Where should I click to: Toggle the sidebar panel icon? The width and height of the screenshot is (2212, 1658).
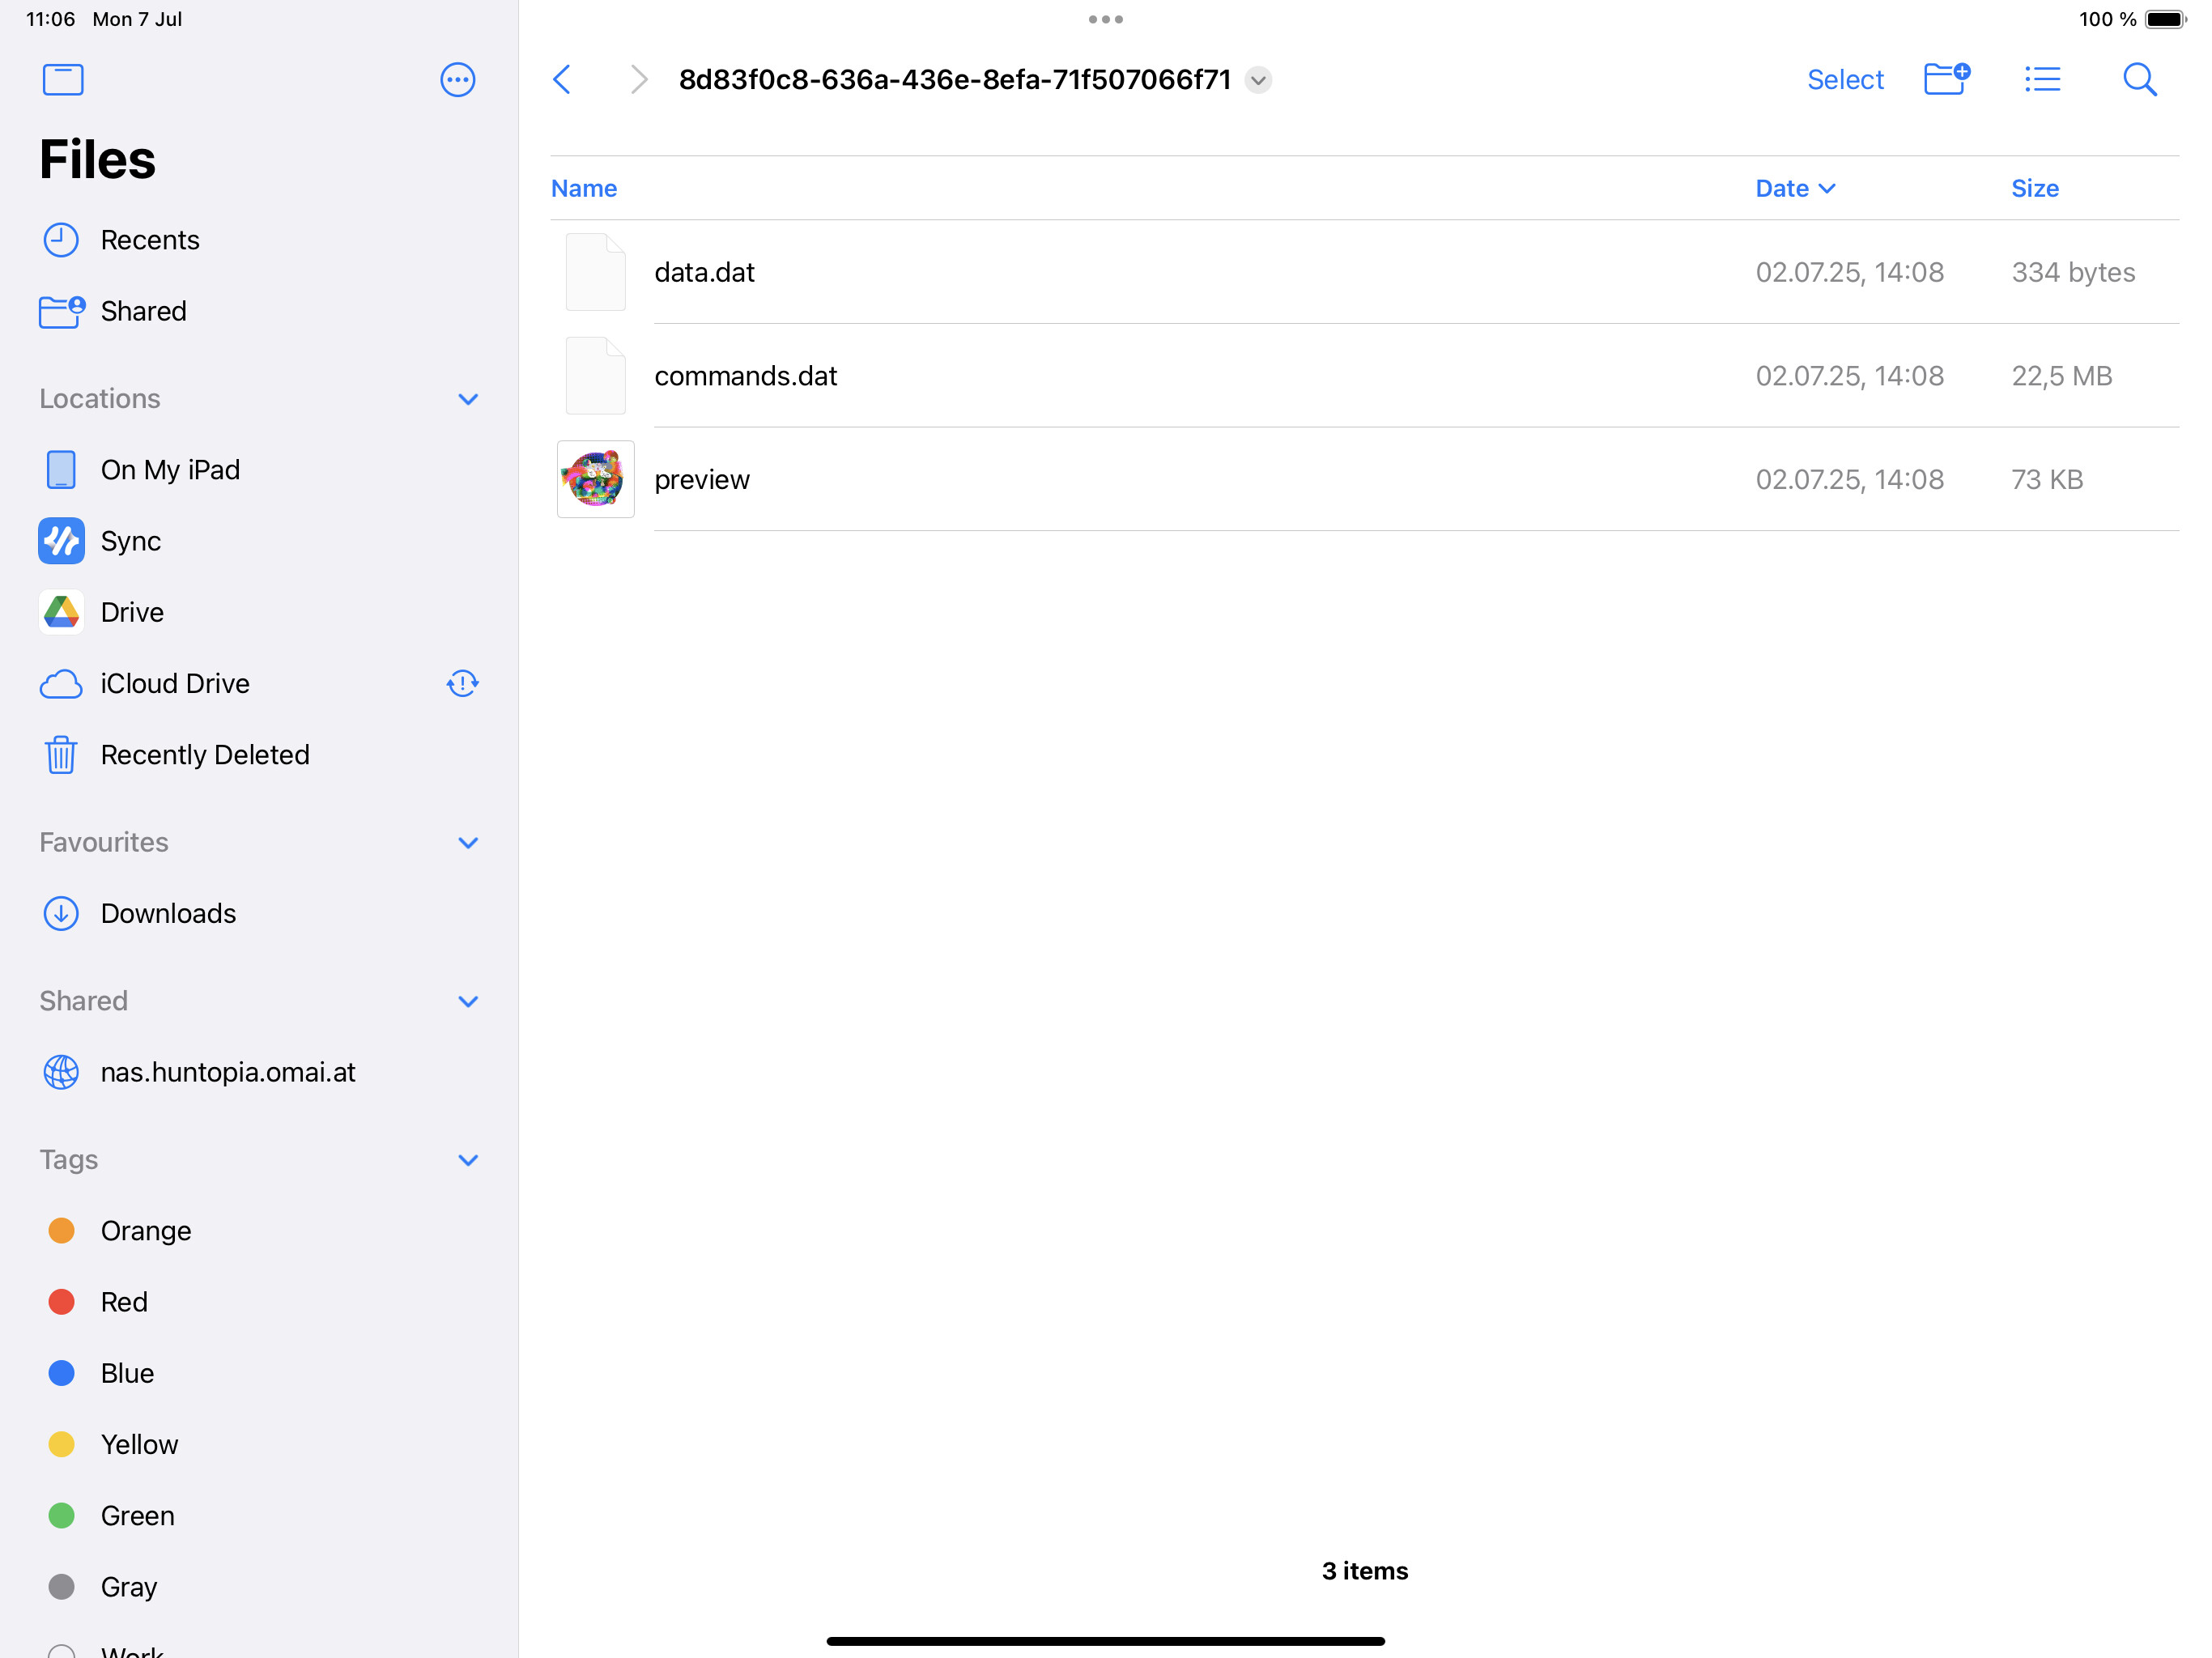[x=63, y=80]
